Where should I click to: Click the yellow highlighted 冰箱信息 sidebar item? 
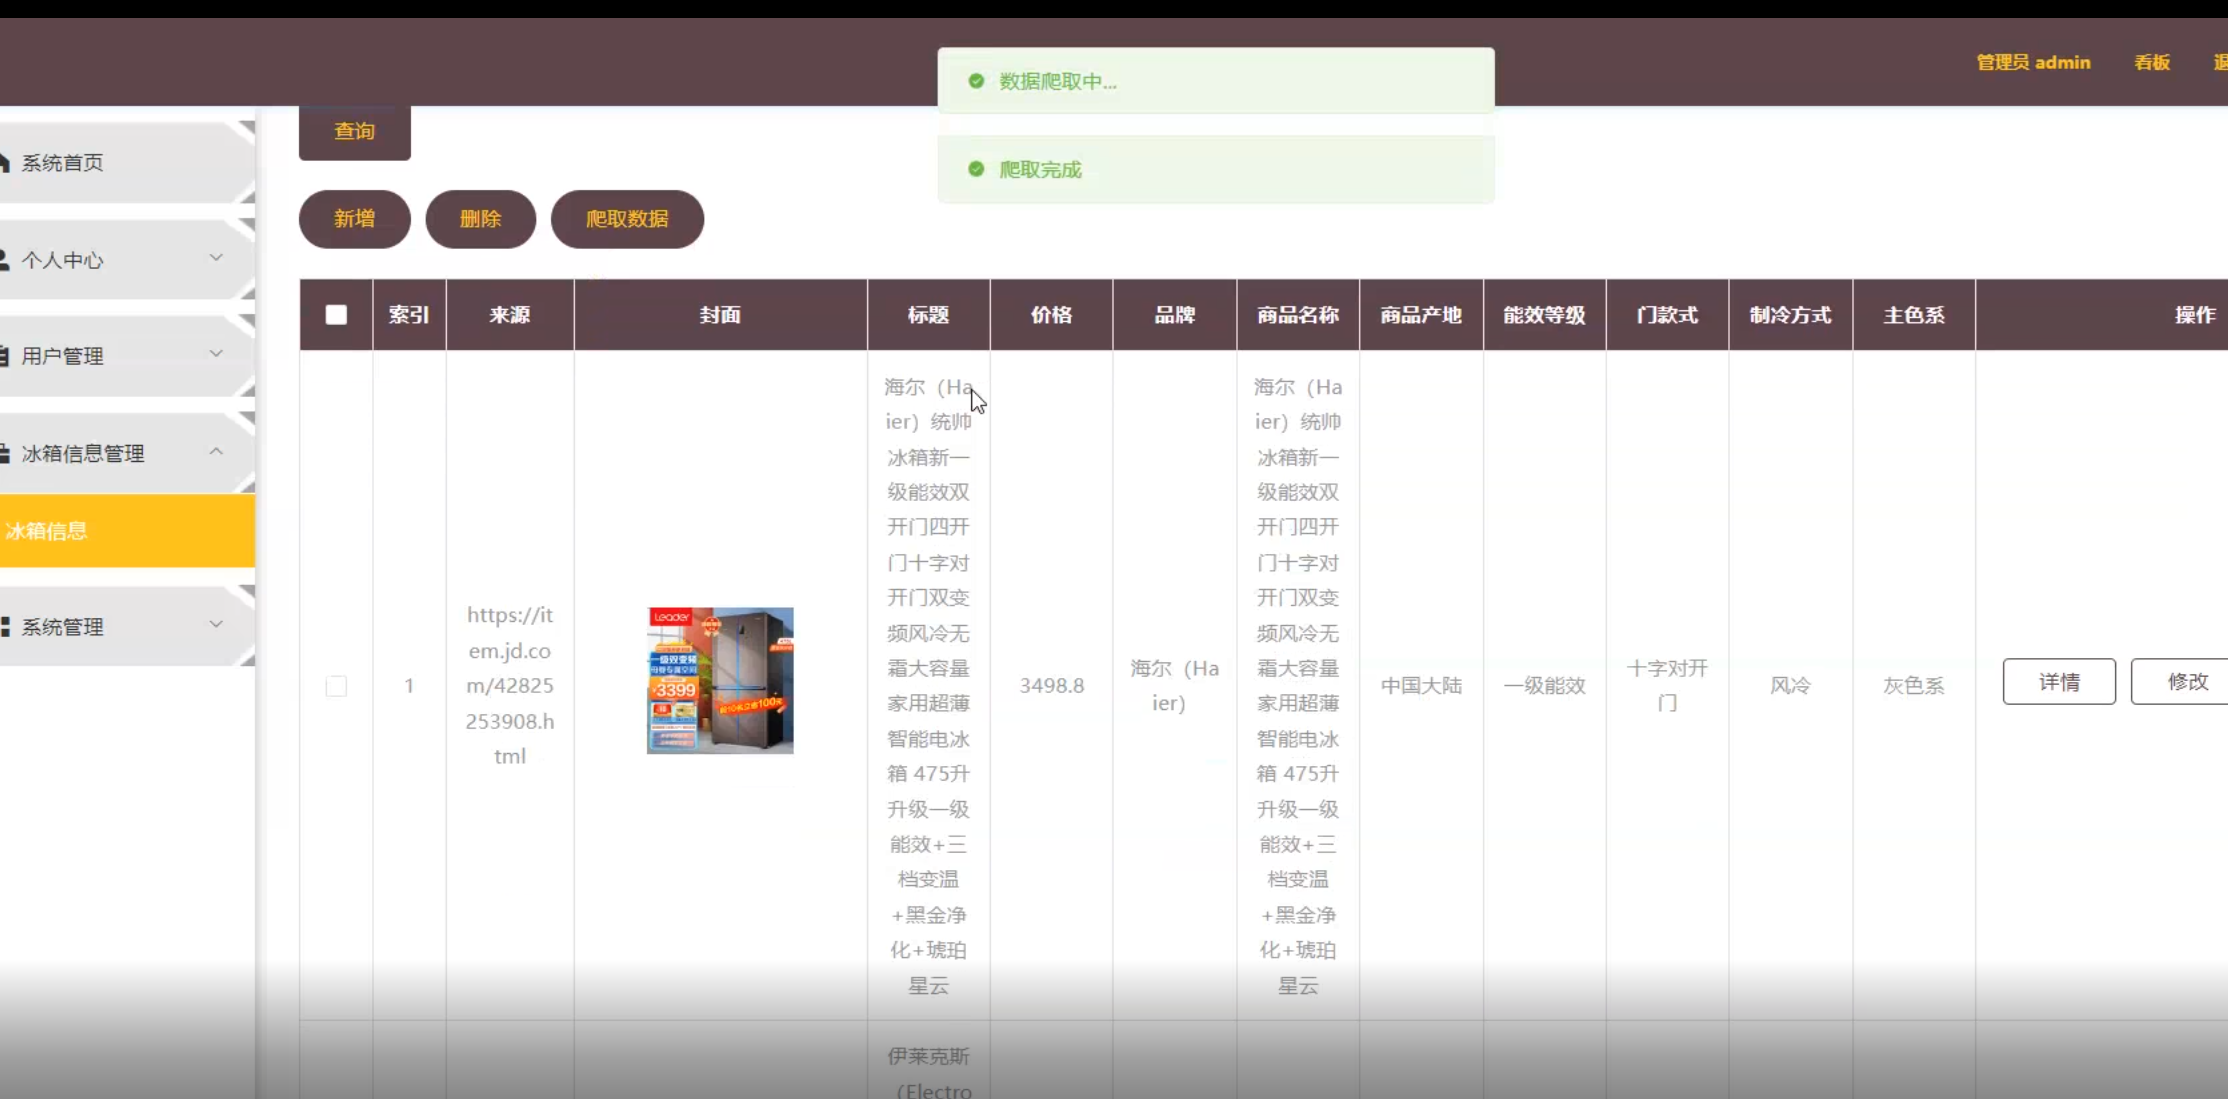point(46,530)
